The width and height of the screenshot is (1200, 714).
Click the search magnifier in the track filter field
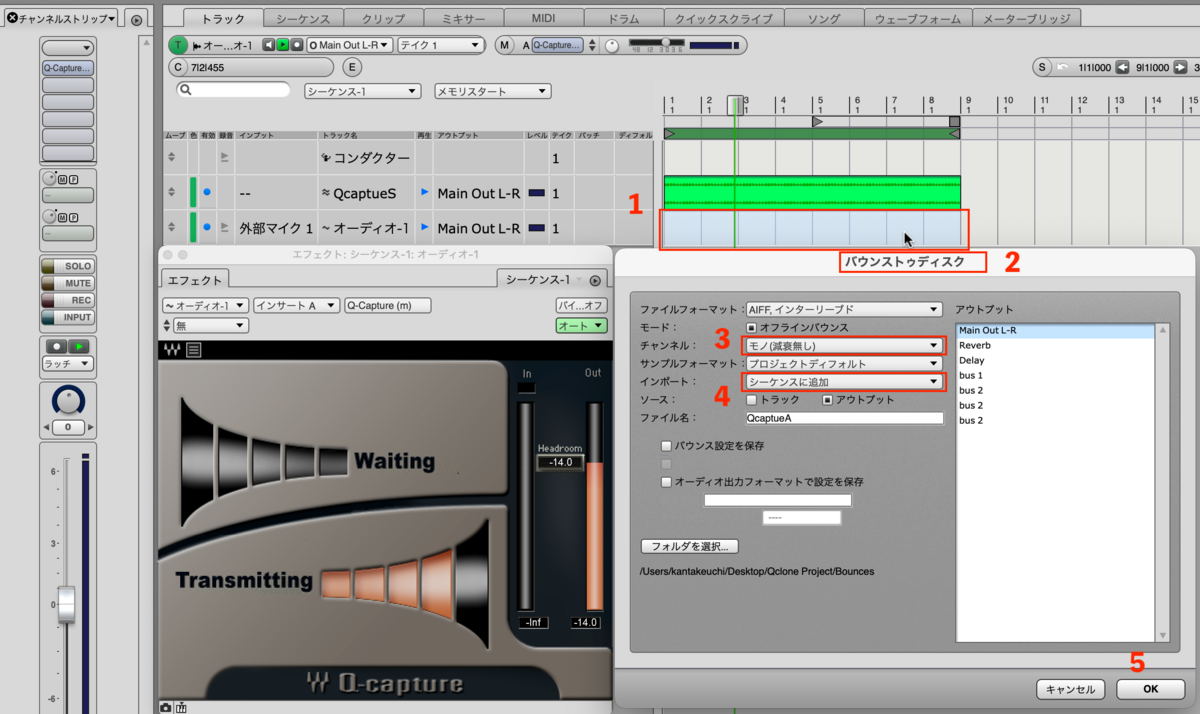185,90
